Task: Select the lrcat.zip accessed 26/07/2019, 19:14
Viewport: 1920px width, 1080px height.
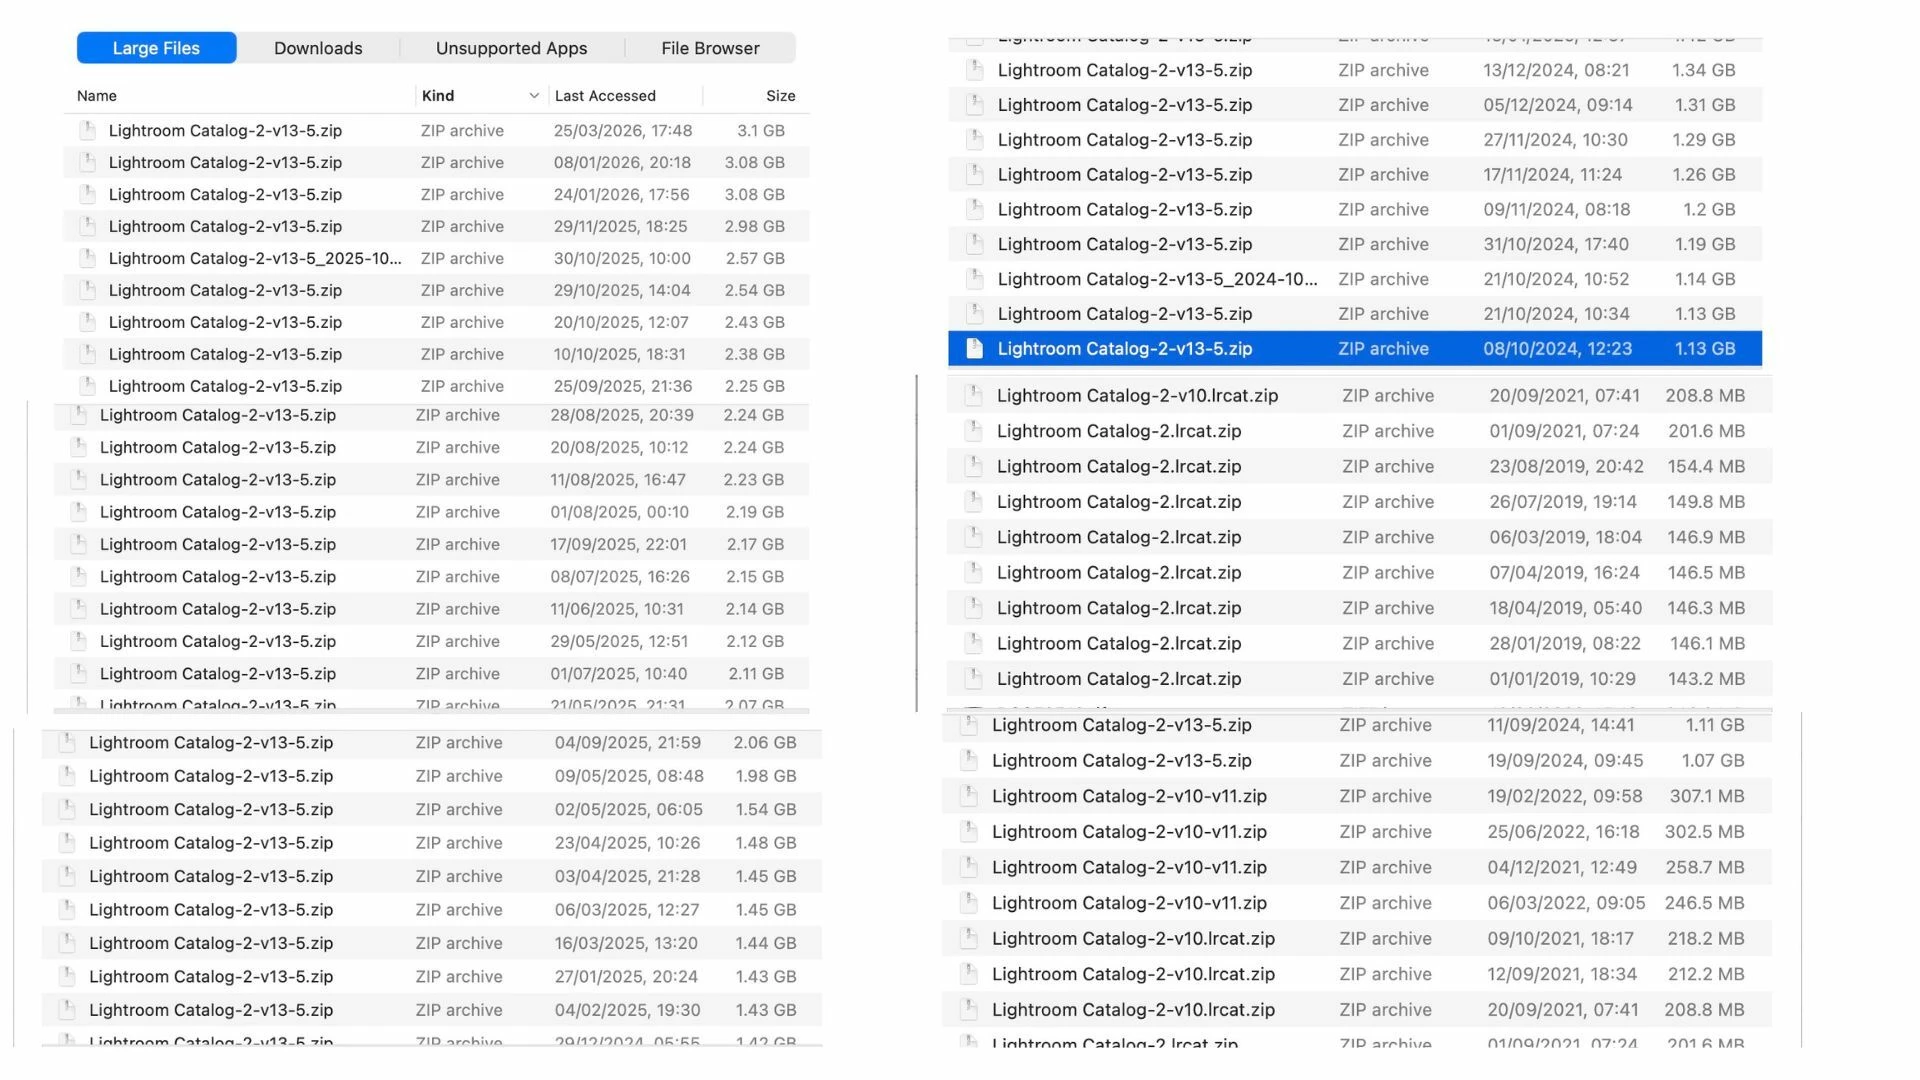Action: [1119, 502]
